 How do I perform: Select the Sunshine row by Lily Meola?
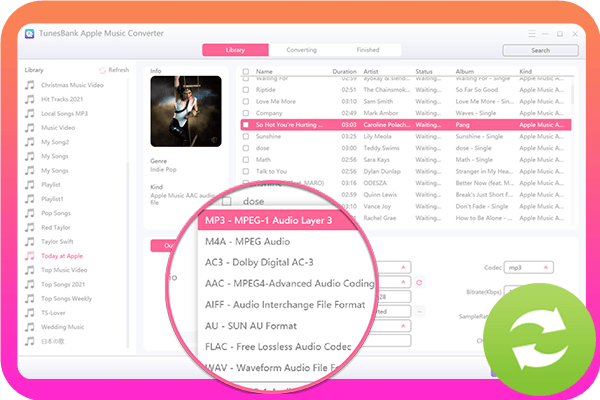(406, 137)
